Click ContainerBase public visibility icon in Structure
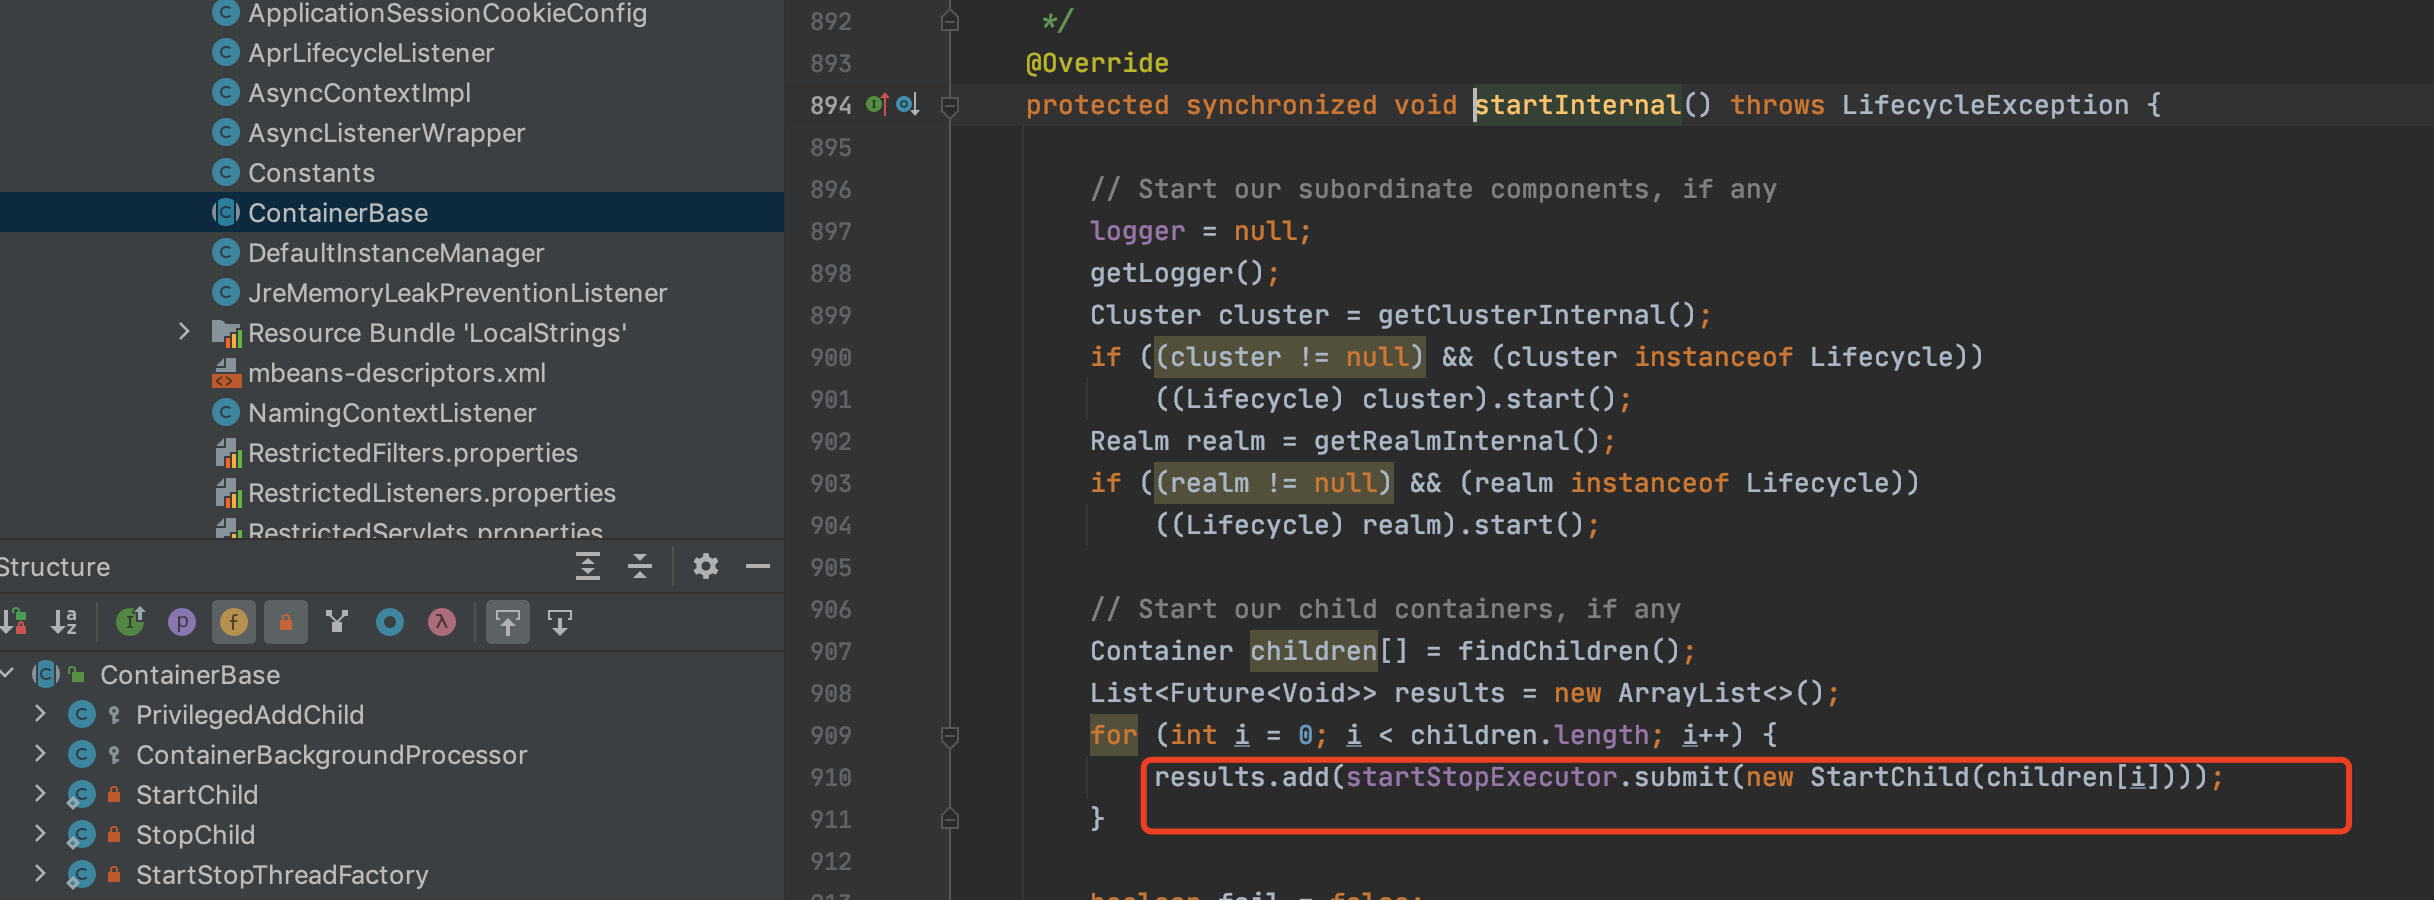 [x=77, y=674]
